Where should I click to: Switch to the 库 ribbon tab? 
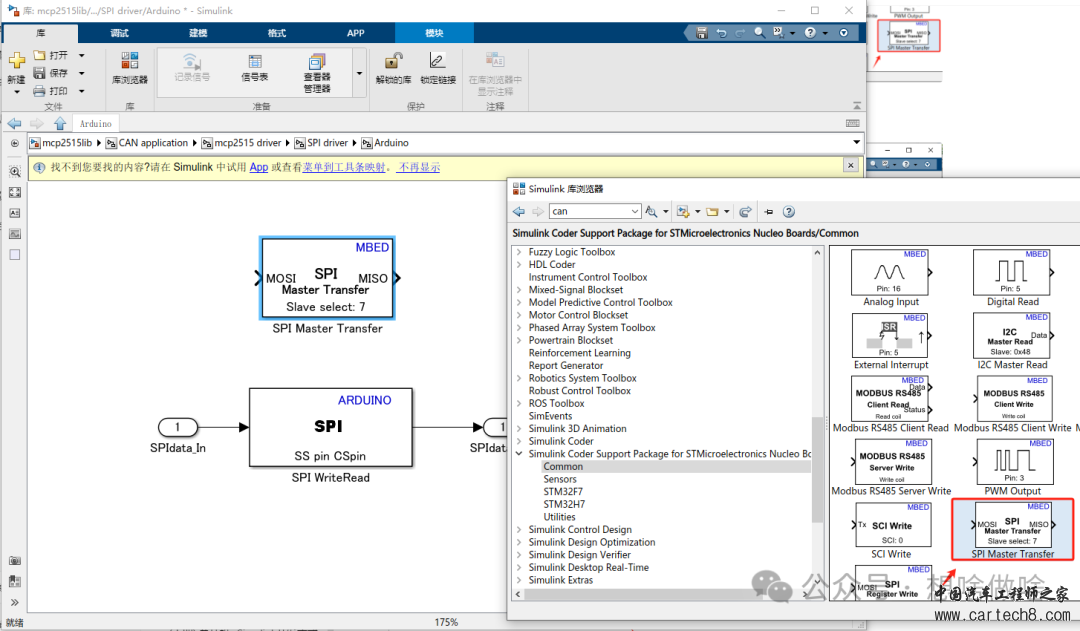41,33
